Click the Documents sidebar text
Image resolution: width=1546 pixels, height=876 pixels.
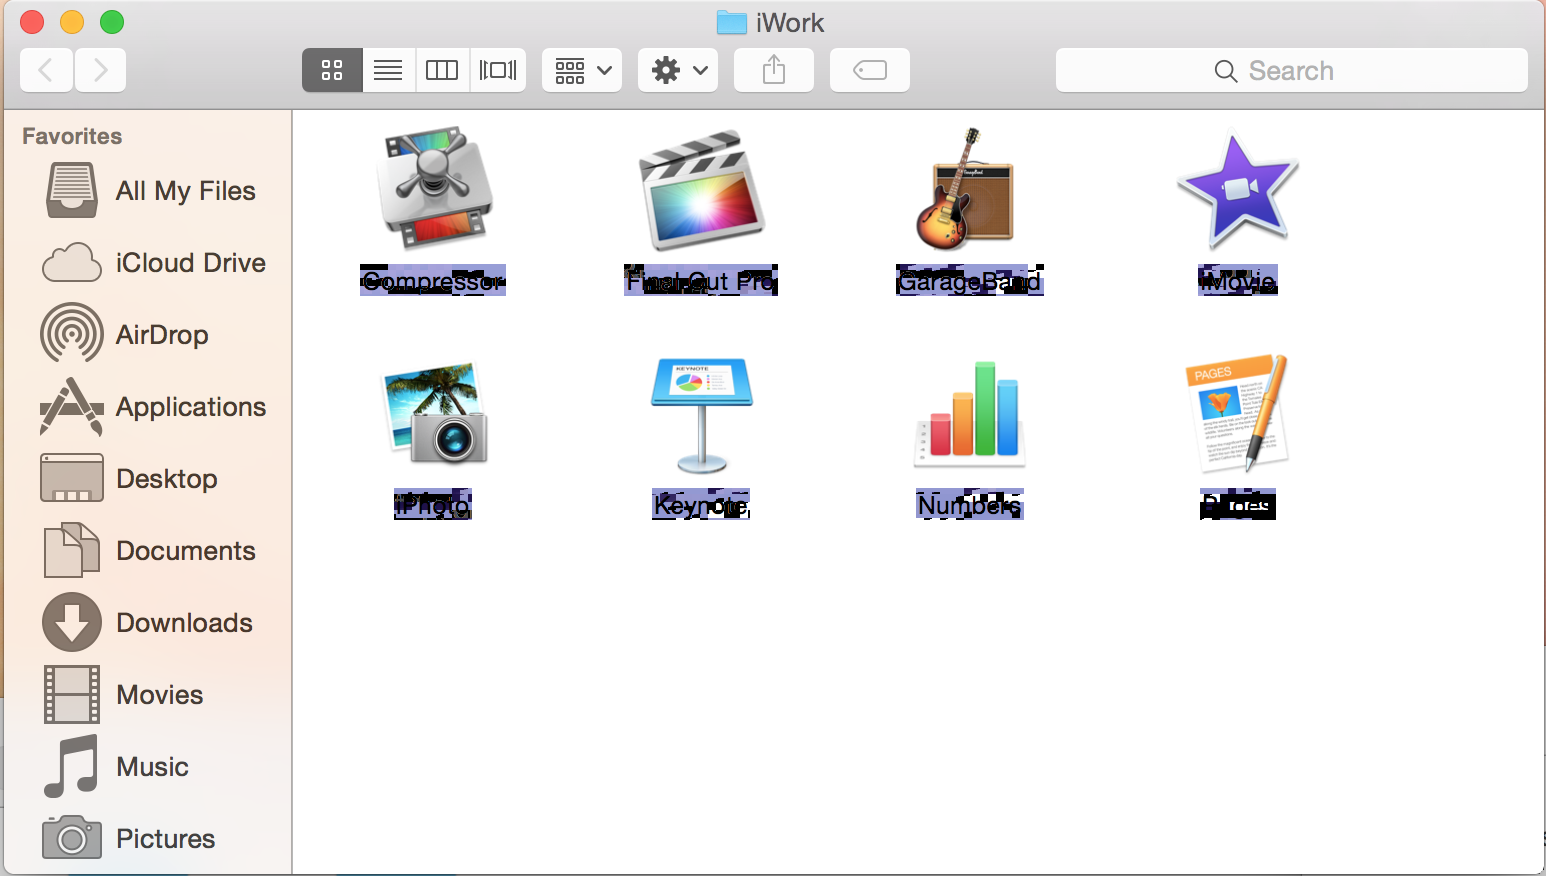click(x=186, y=551)
